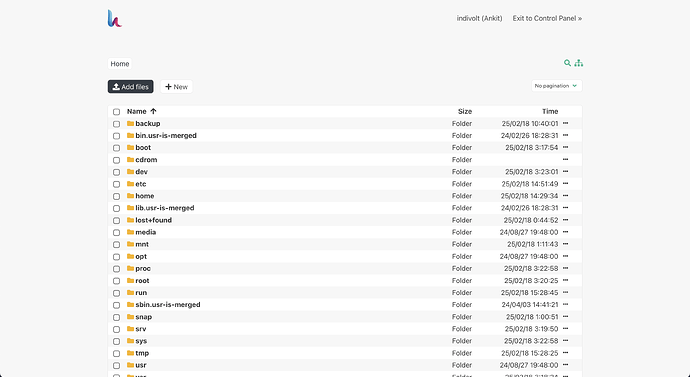Check the box for boot folder

tap(116, 148)
